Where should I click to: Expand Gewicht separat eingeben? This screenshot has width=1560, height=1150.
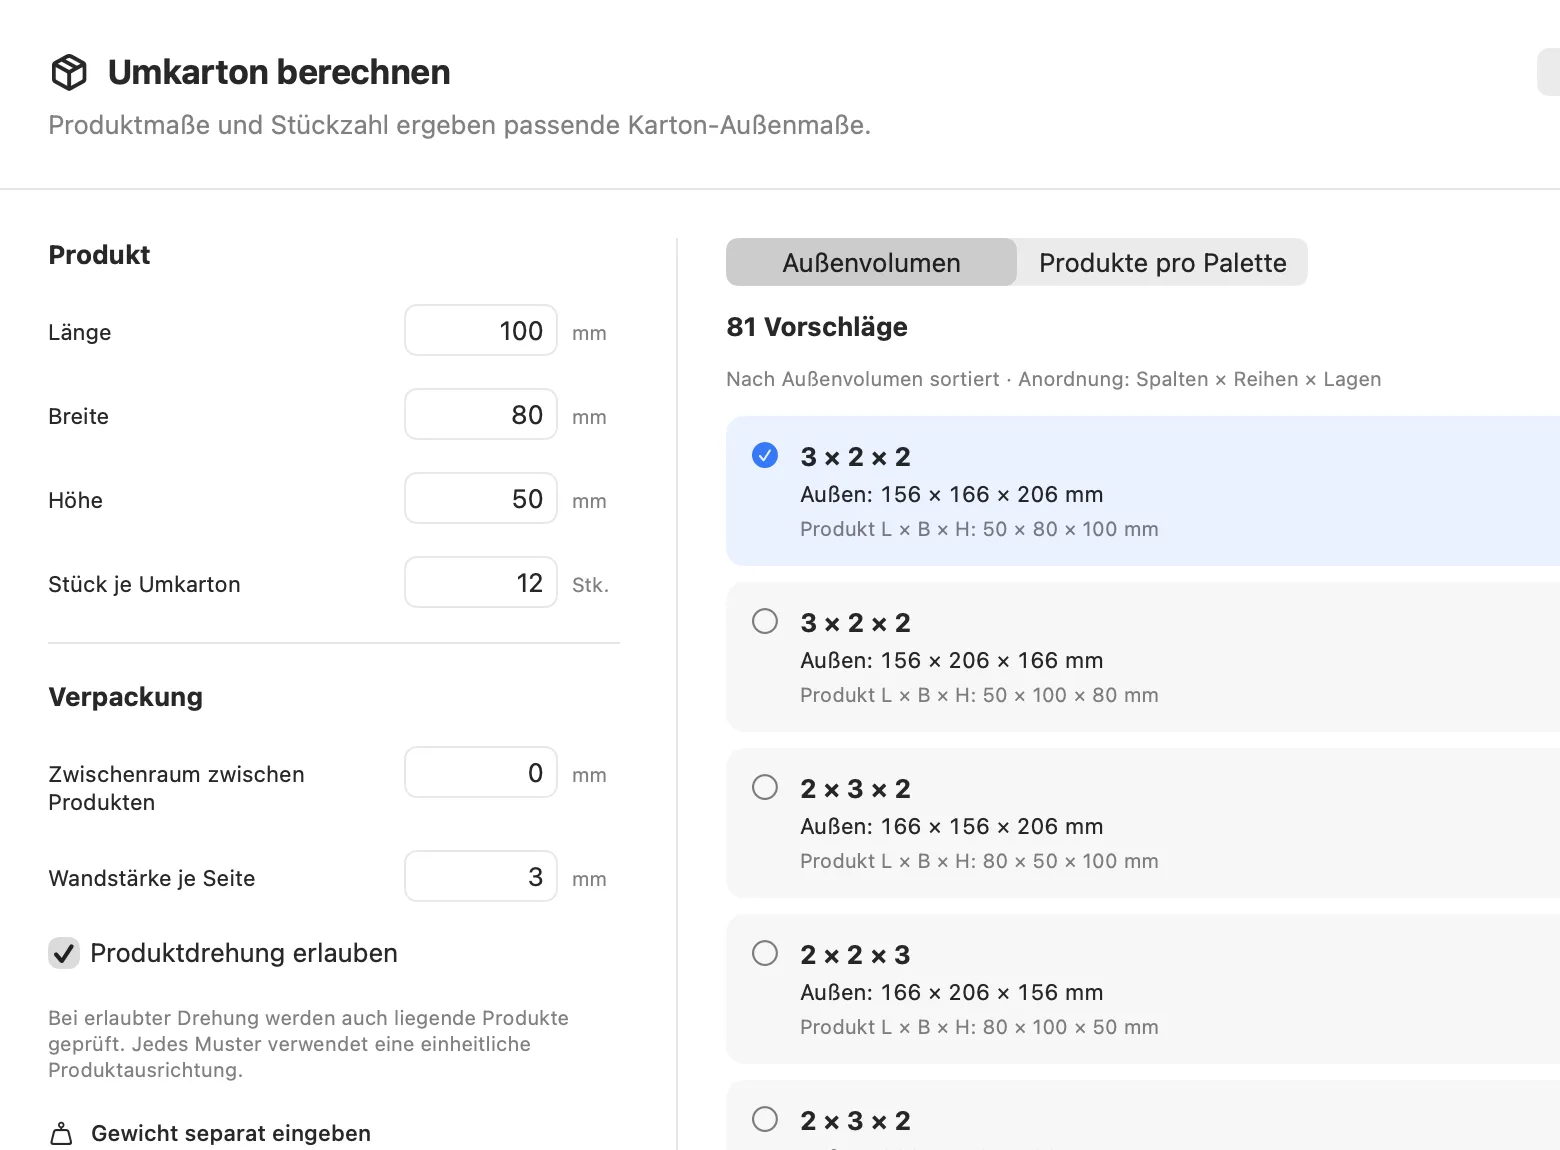tap(230, 1133)
